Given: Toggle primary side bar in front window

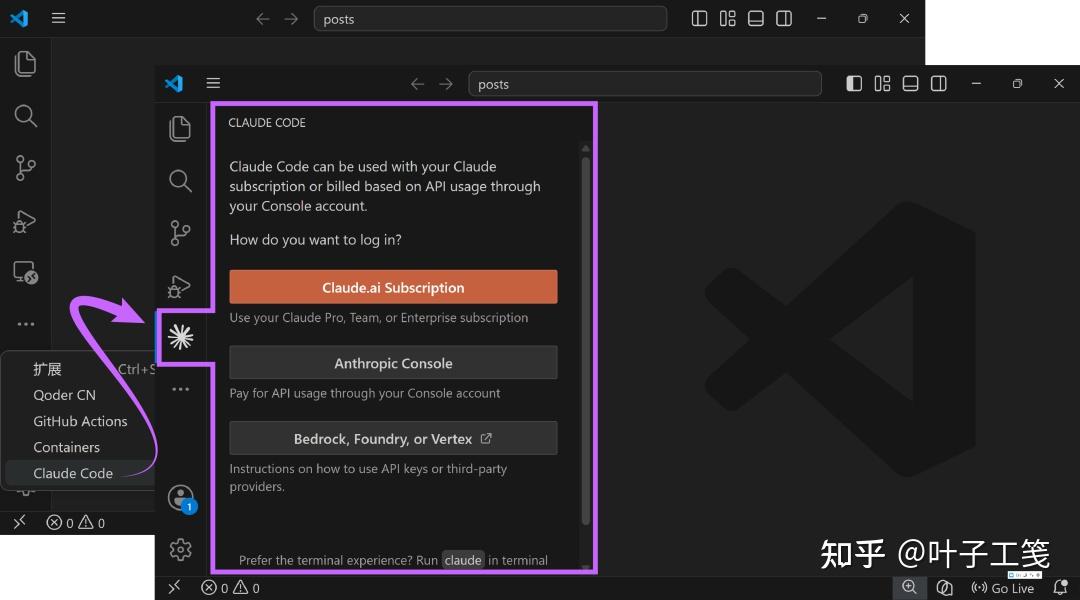Looking at the screenshot, I should point(854,83).
